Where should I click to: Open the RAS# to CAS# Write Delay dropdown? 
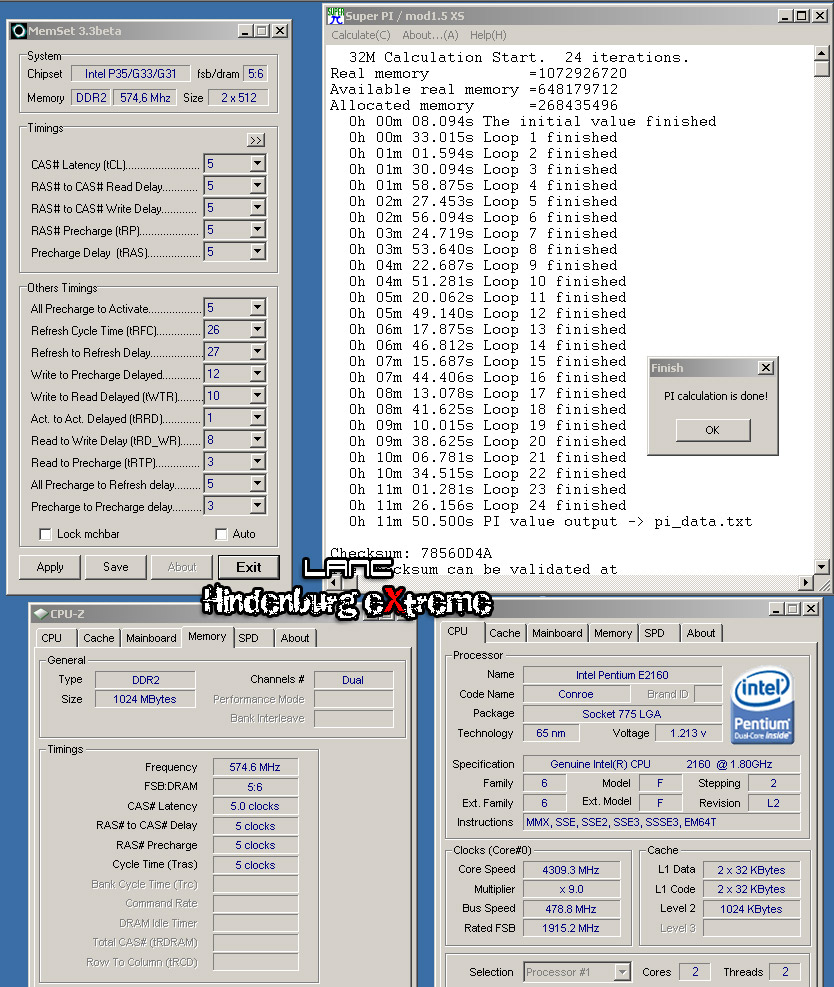(257, 208)
